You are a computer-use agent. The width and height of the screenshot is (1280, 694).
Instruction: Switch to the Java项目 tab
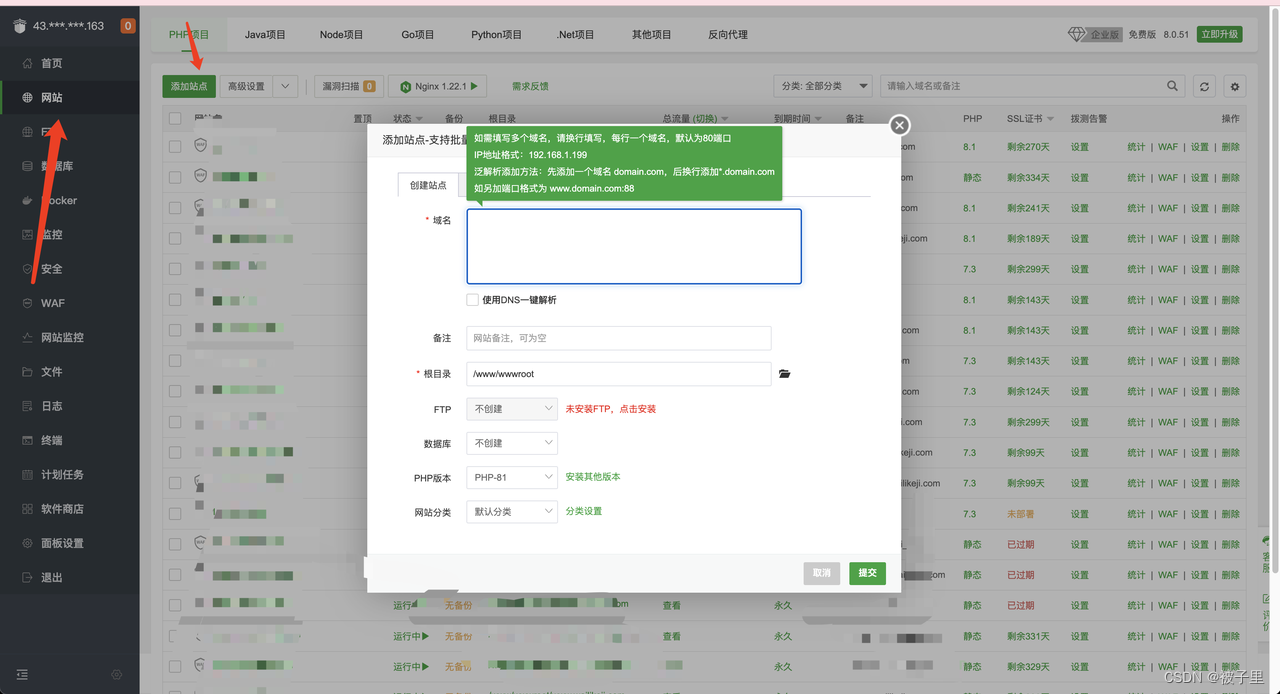[x=265, y=34]
